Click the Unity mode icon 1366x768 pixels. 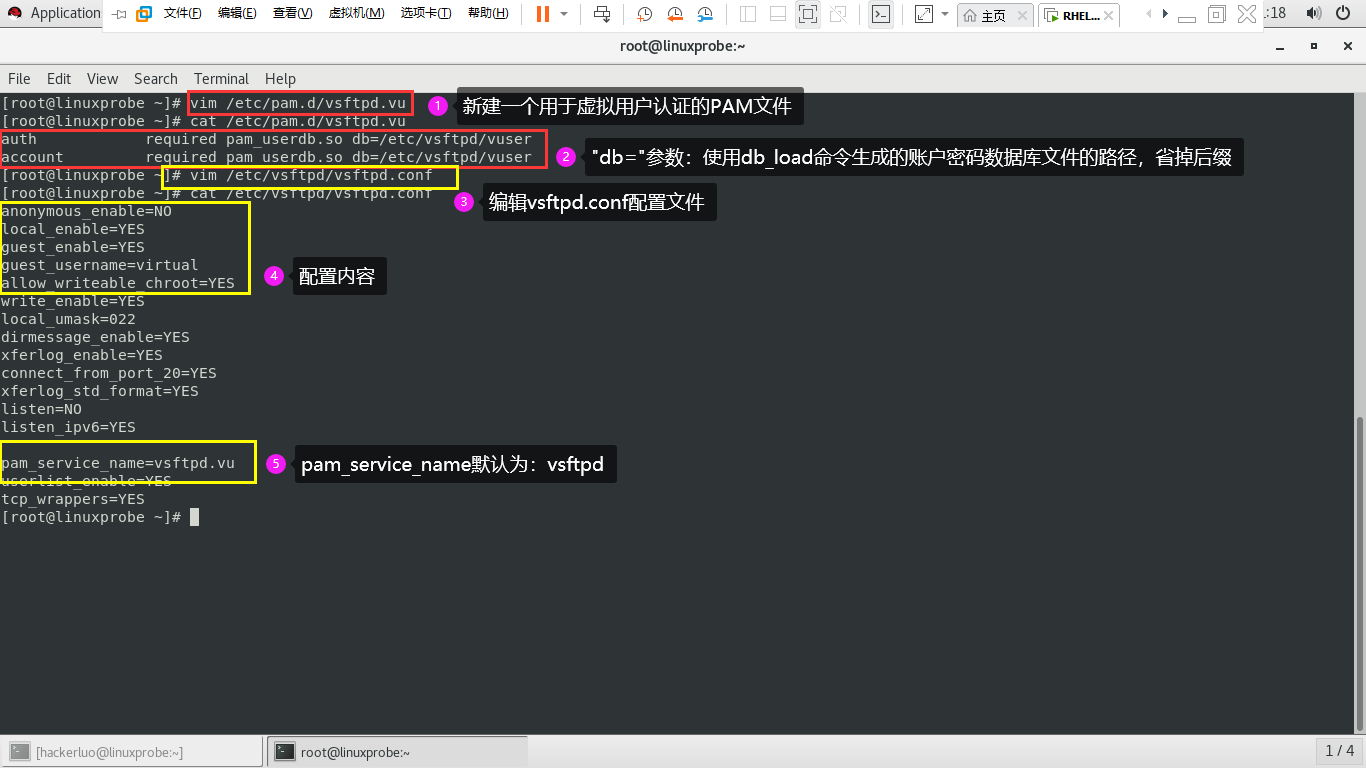(x=838, y=14)
